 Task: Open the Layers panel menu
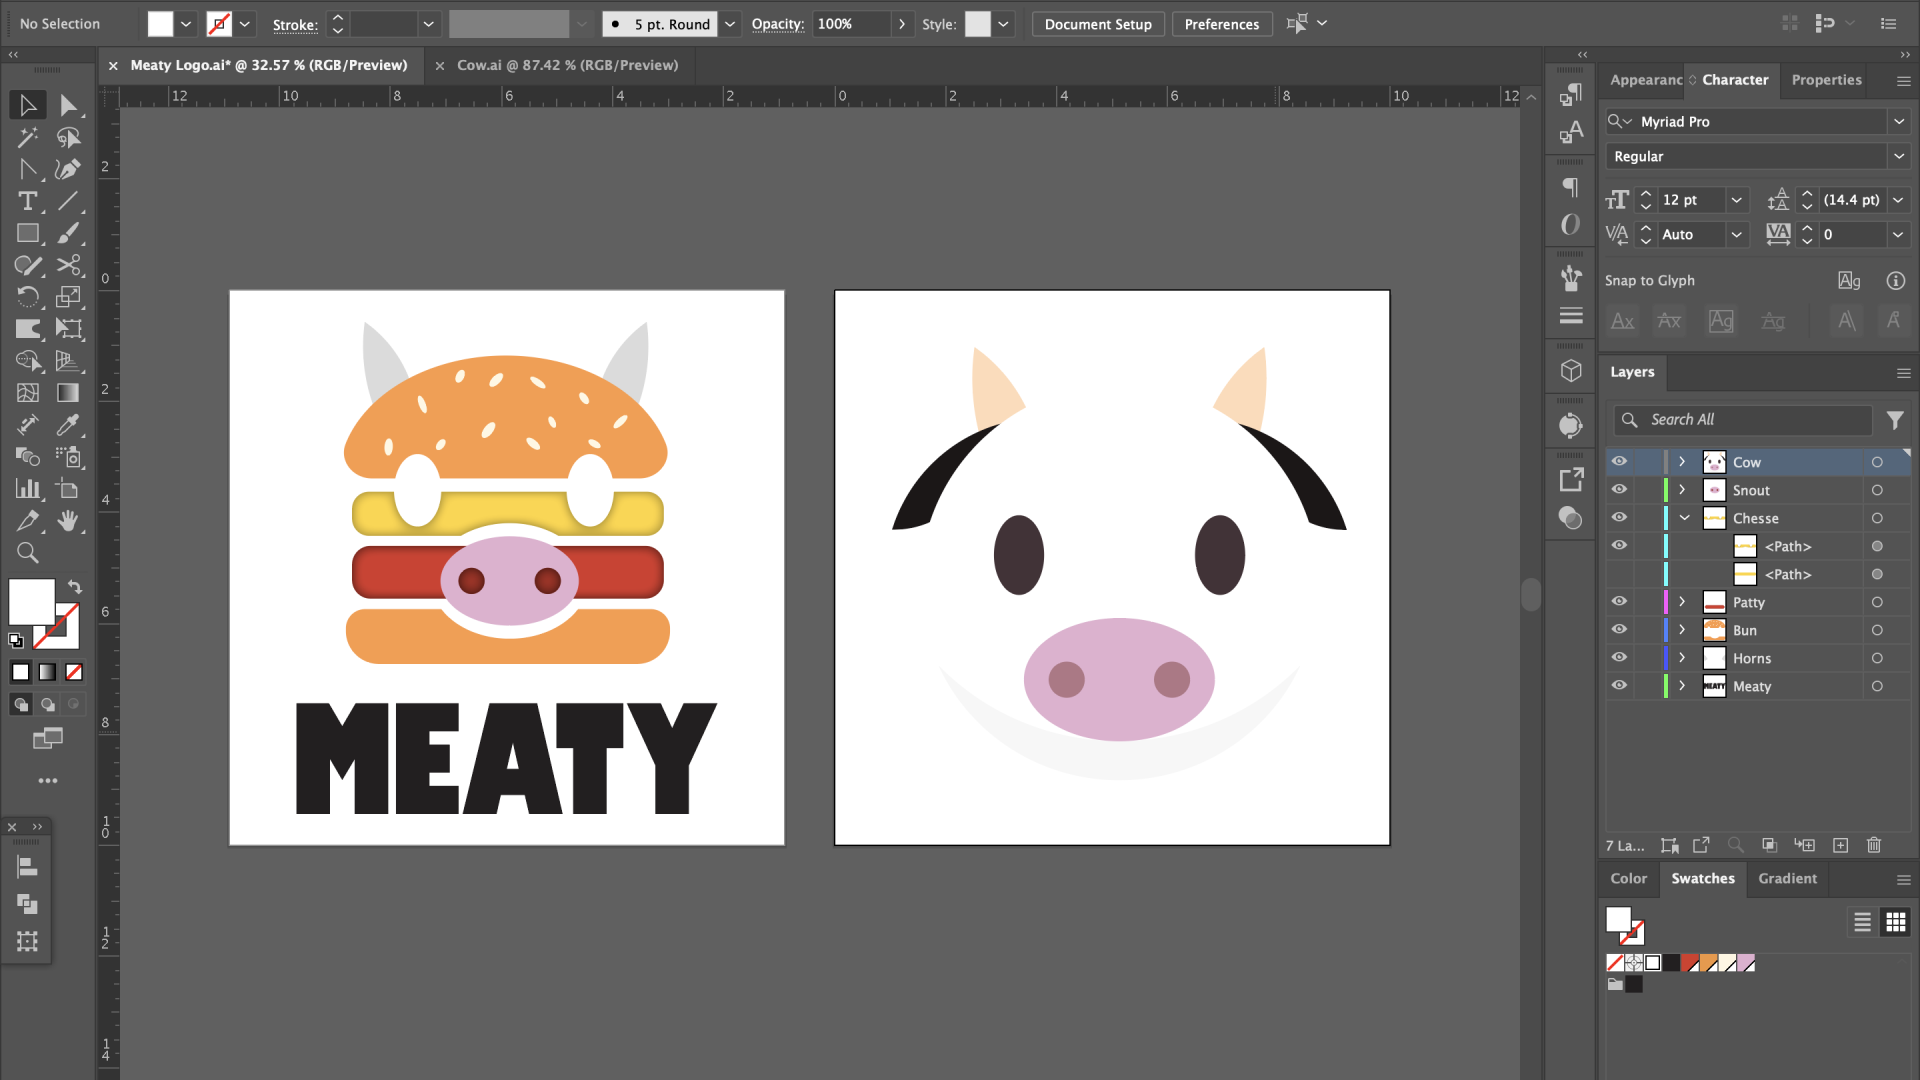1903,373
